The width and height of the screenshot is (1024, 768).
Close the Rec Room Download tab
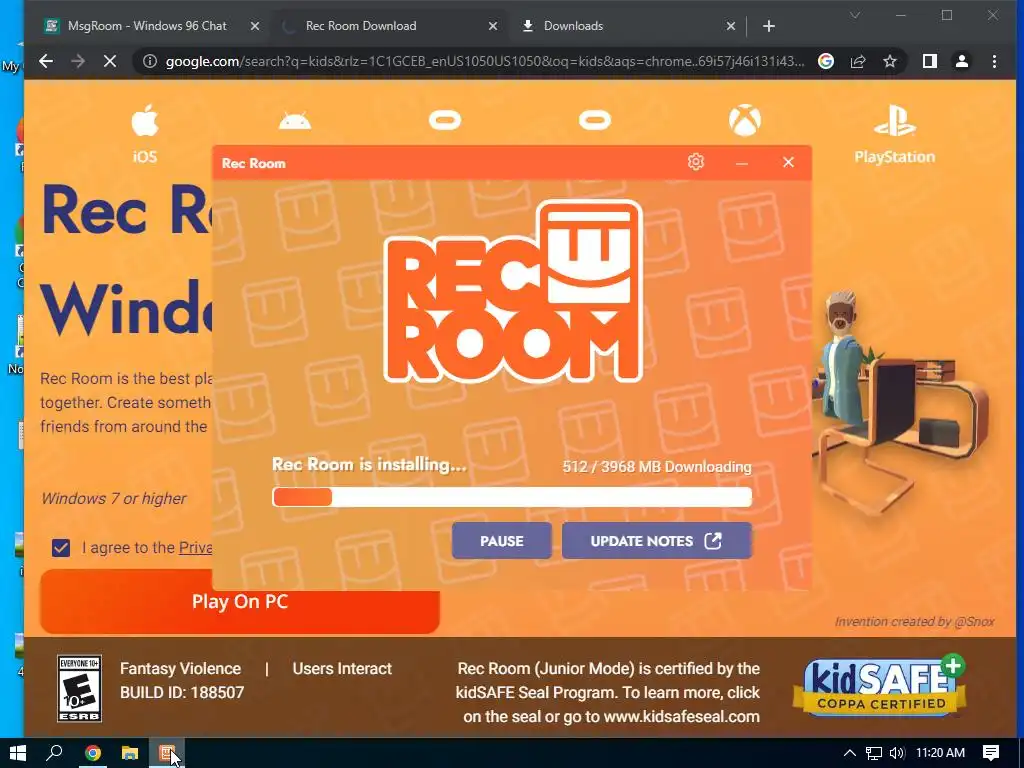tap(493, 26)
